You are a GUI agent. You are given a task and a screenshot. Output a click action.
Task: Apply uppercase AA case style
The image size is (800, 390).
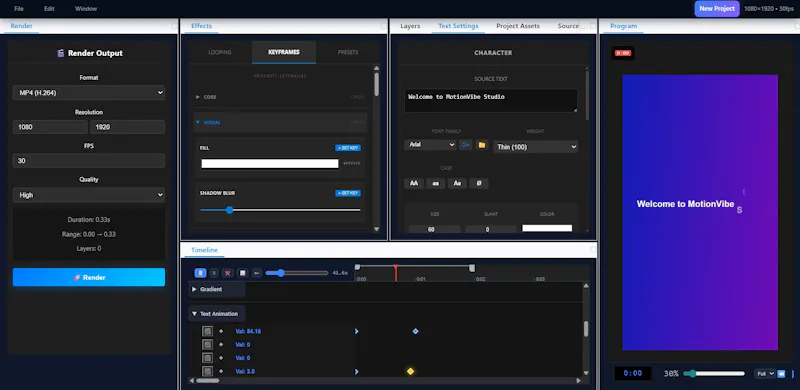click(x=414, y=183)
